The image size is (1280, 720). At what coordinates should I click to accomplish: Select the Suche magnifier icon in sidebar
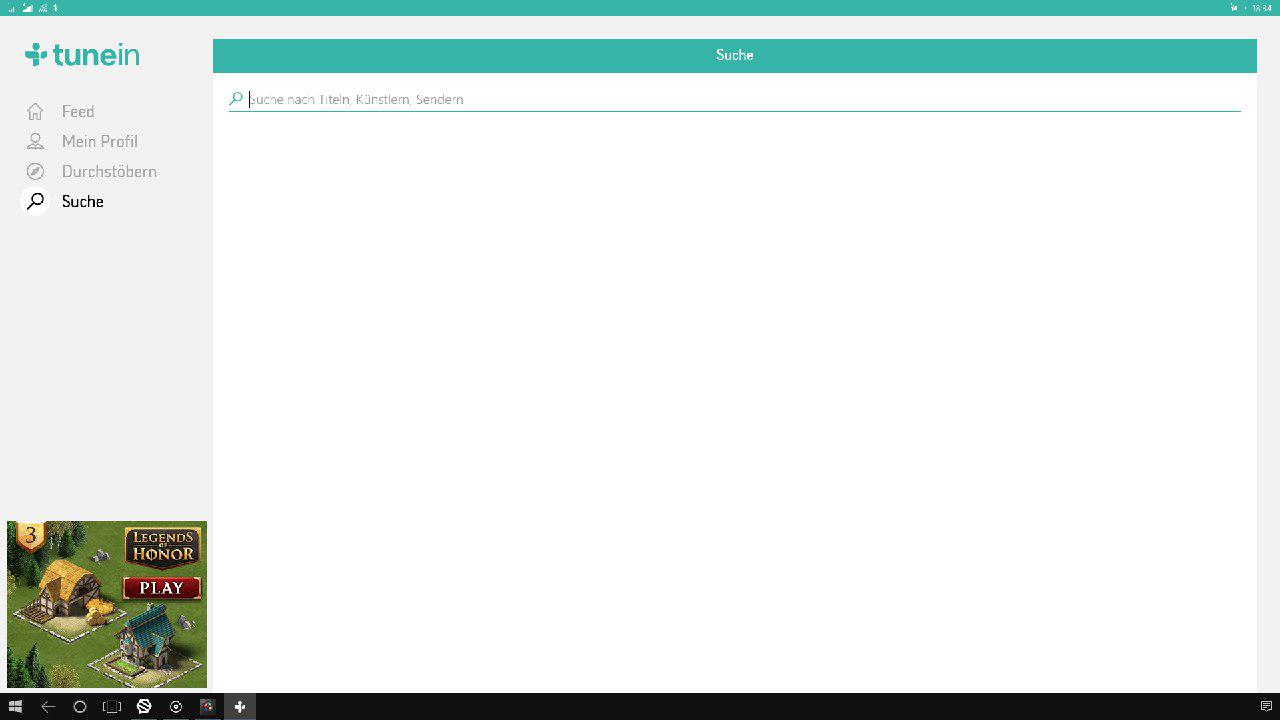[x=35, y=201]
